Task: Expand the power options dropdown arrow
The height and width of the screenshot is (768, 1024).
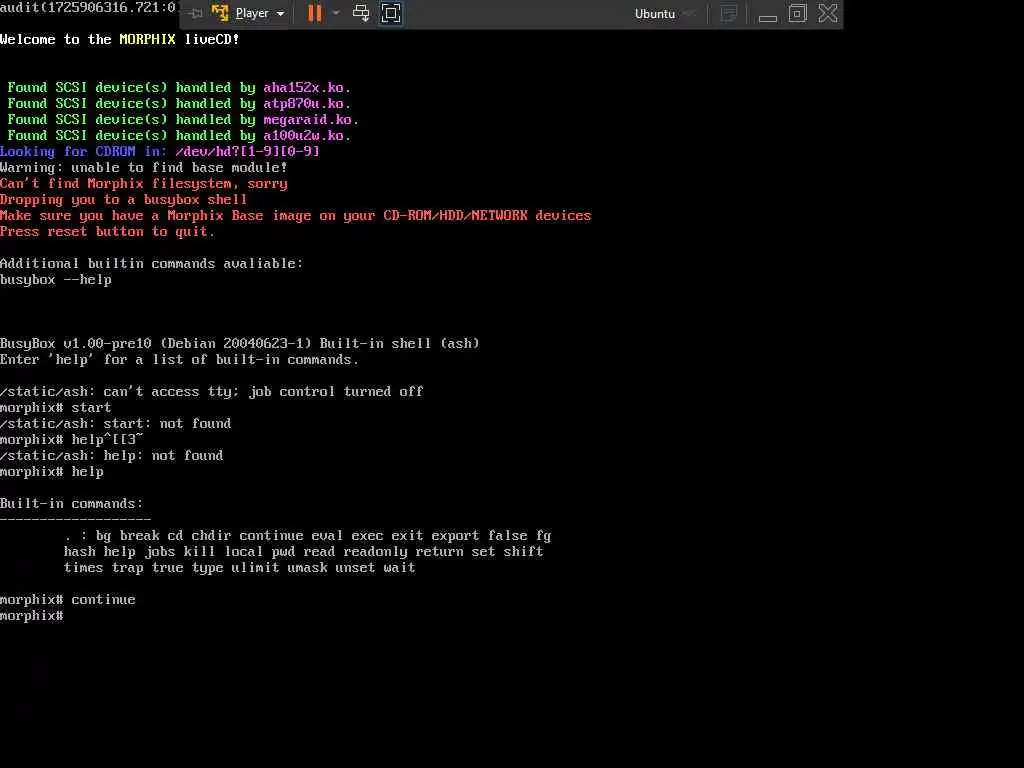Action: pyautogui.click(x=336, y=13)
